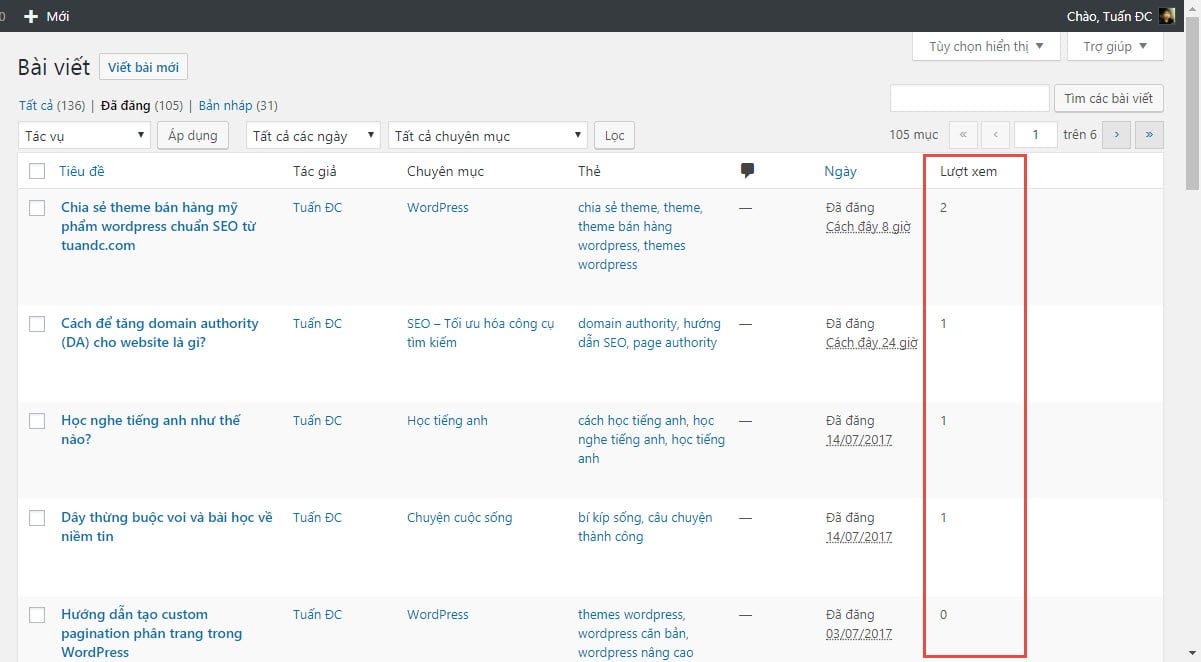Viewport: 1201px width, 662px height.
Task: Switch to the 'Bản nháp' posts filter
Action: 225,105
